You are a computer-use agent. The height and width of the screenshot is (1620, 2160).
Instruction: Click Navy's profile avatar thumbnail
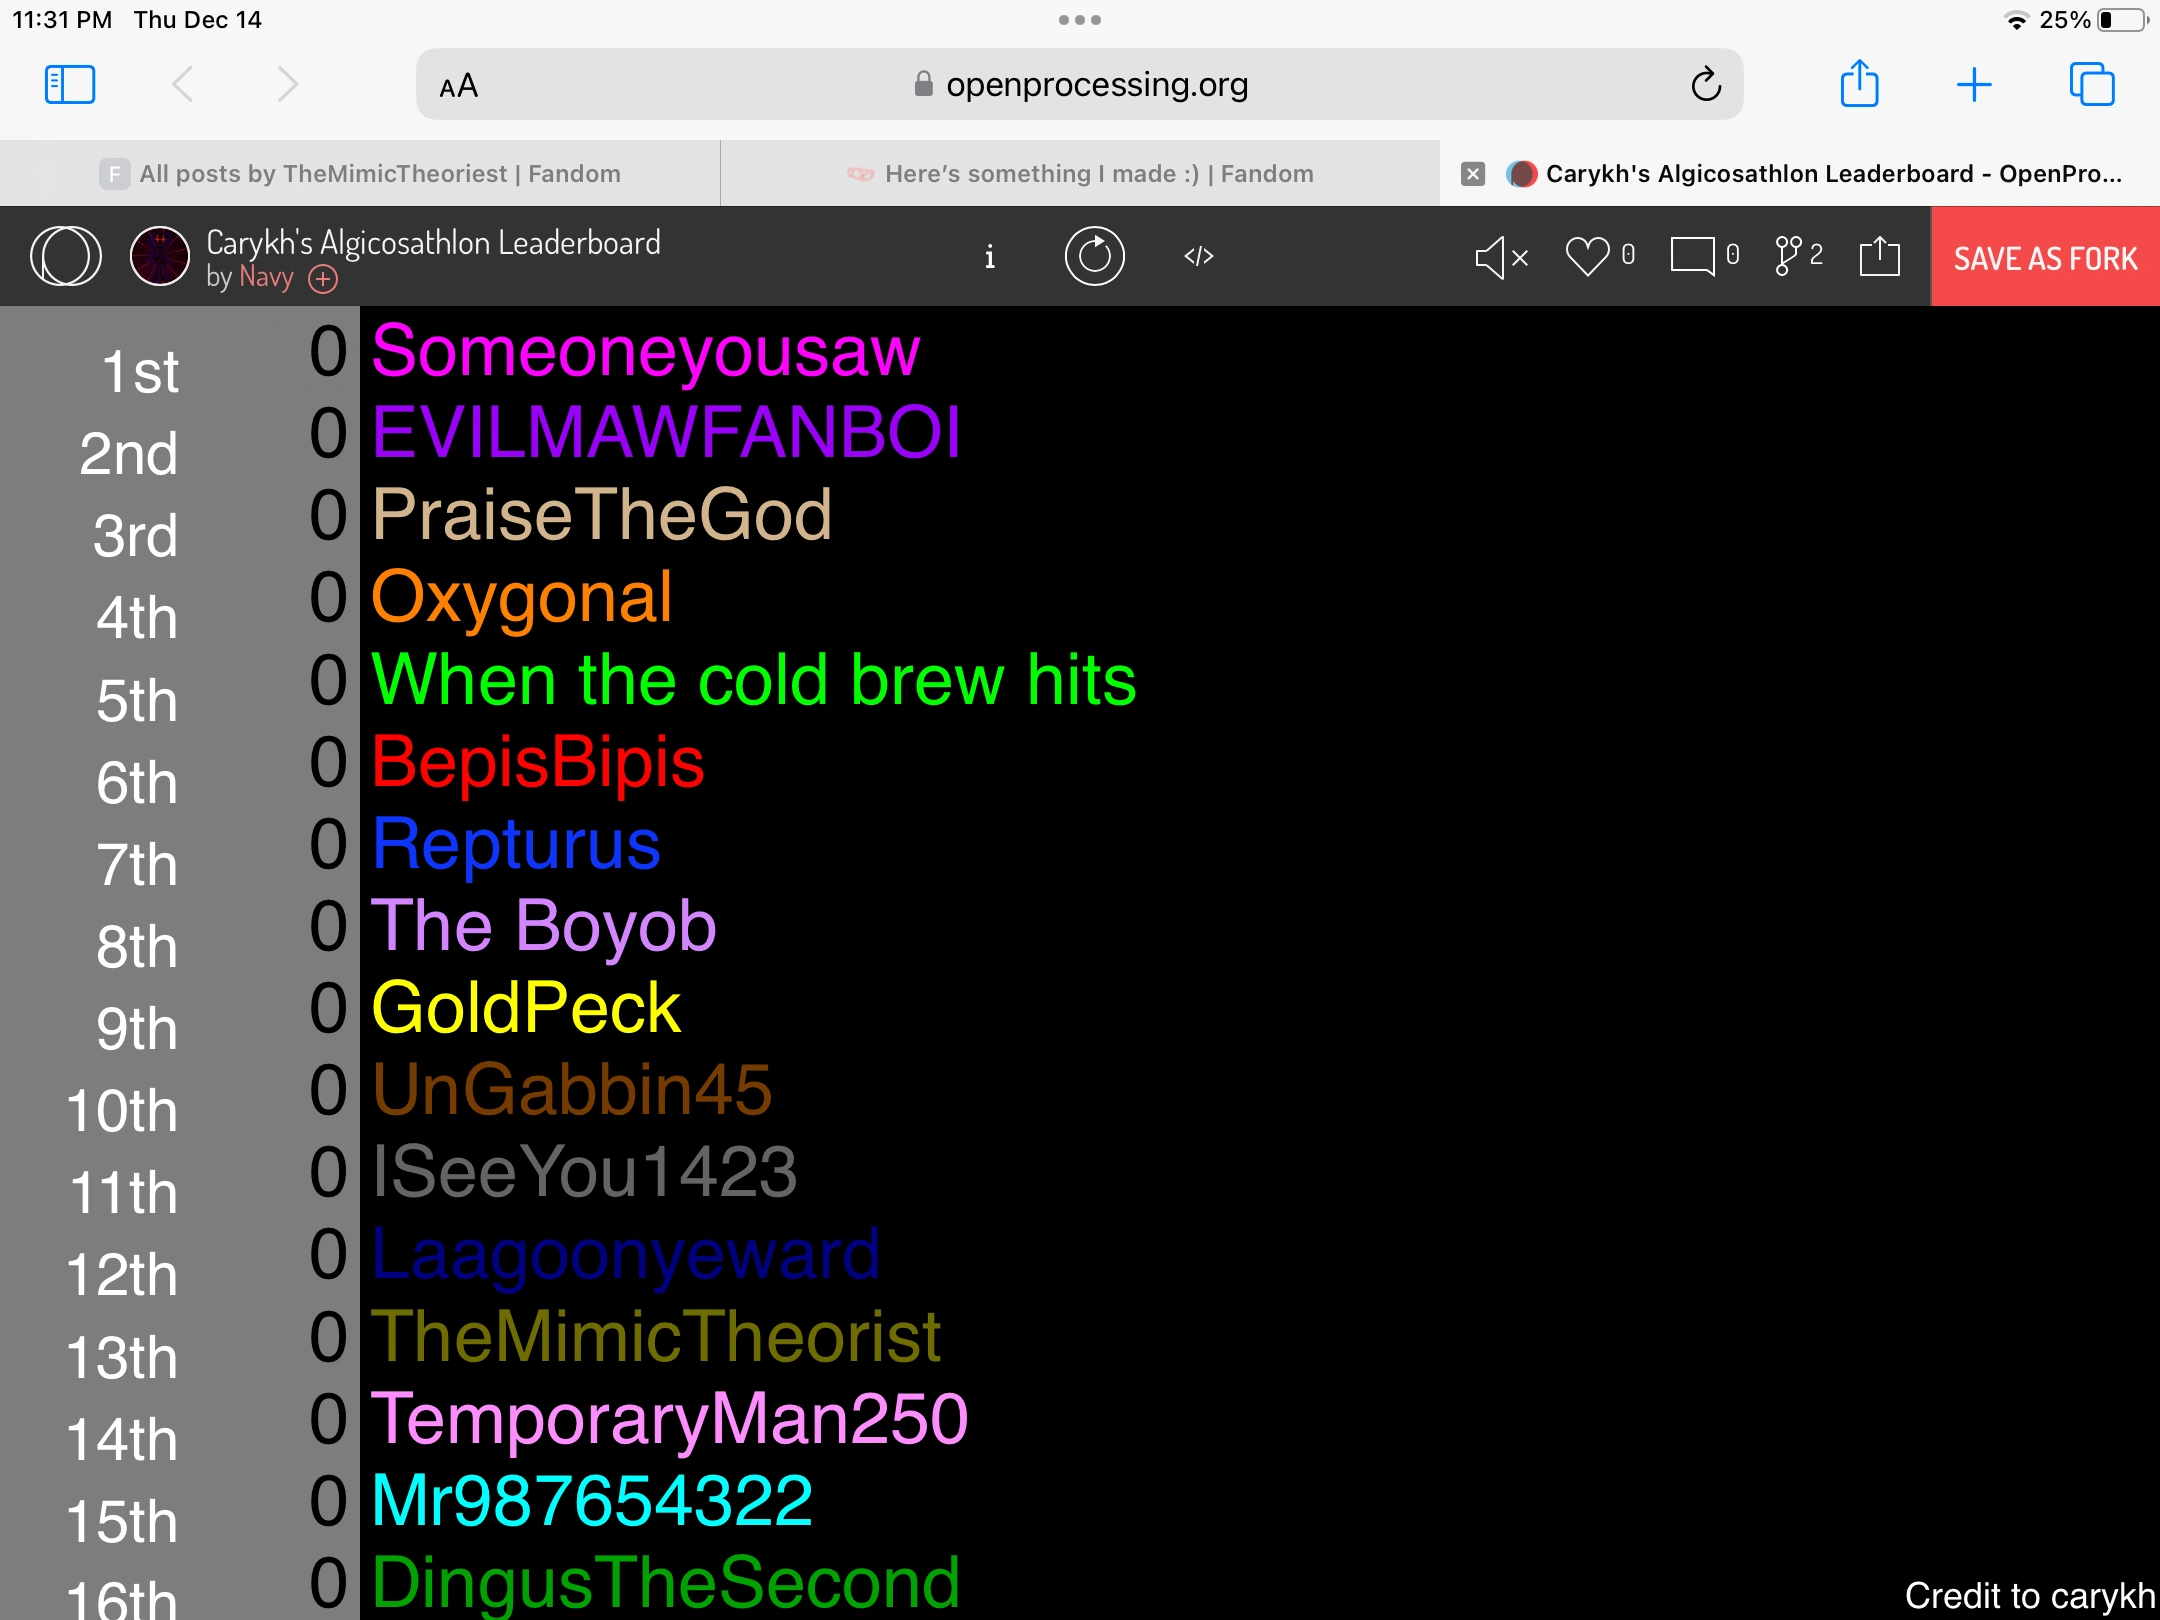click(x=160, y=256)
